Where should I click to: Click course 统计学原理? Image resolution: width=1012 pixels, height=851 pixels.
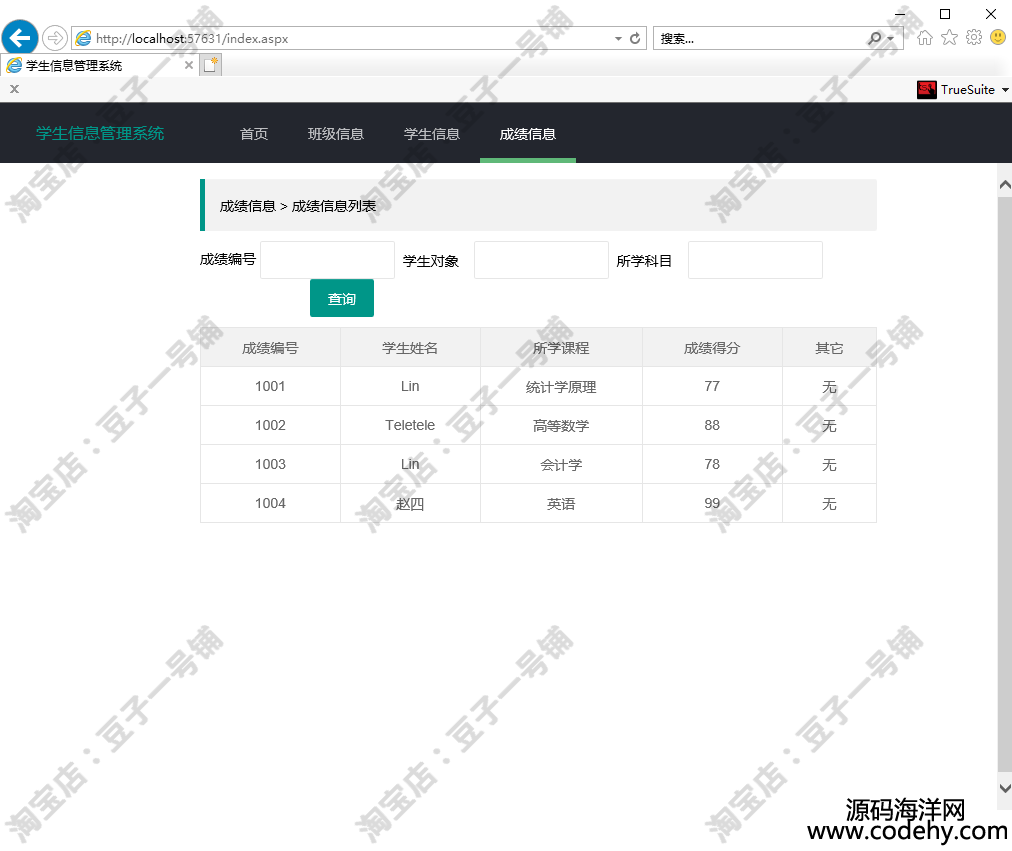coord(561,386)
